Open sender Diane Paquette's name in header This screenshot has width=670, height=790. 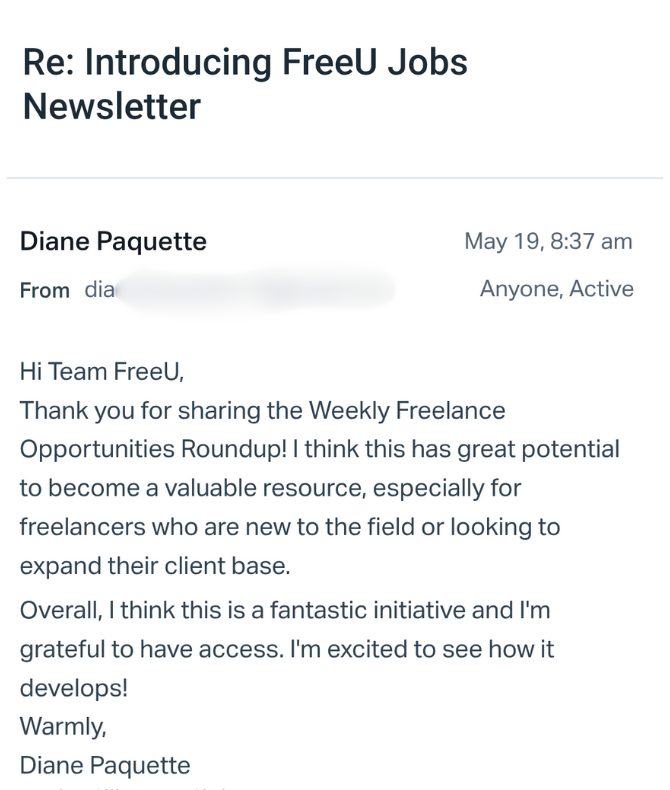pos(113,242)
